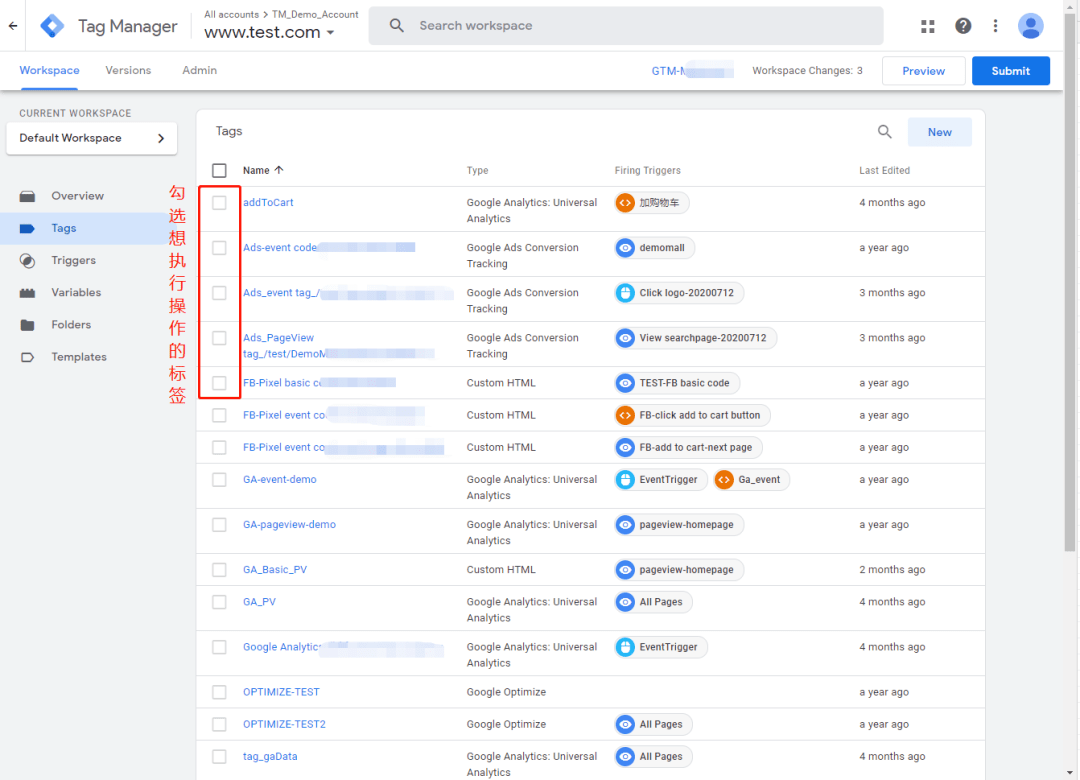Click the page vertical scrollbar
This screenshot has height=780, width=1080.
(x=1070, y=283)
